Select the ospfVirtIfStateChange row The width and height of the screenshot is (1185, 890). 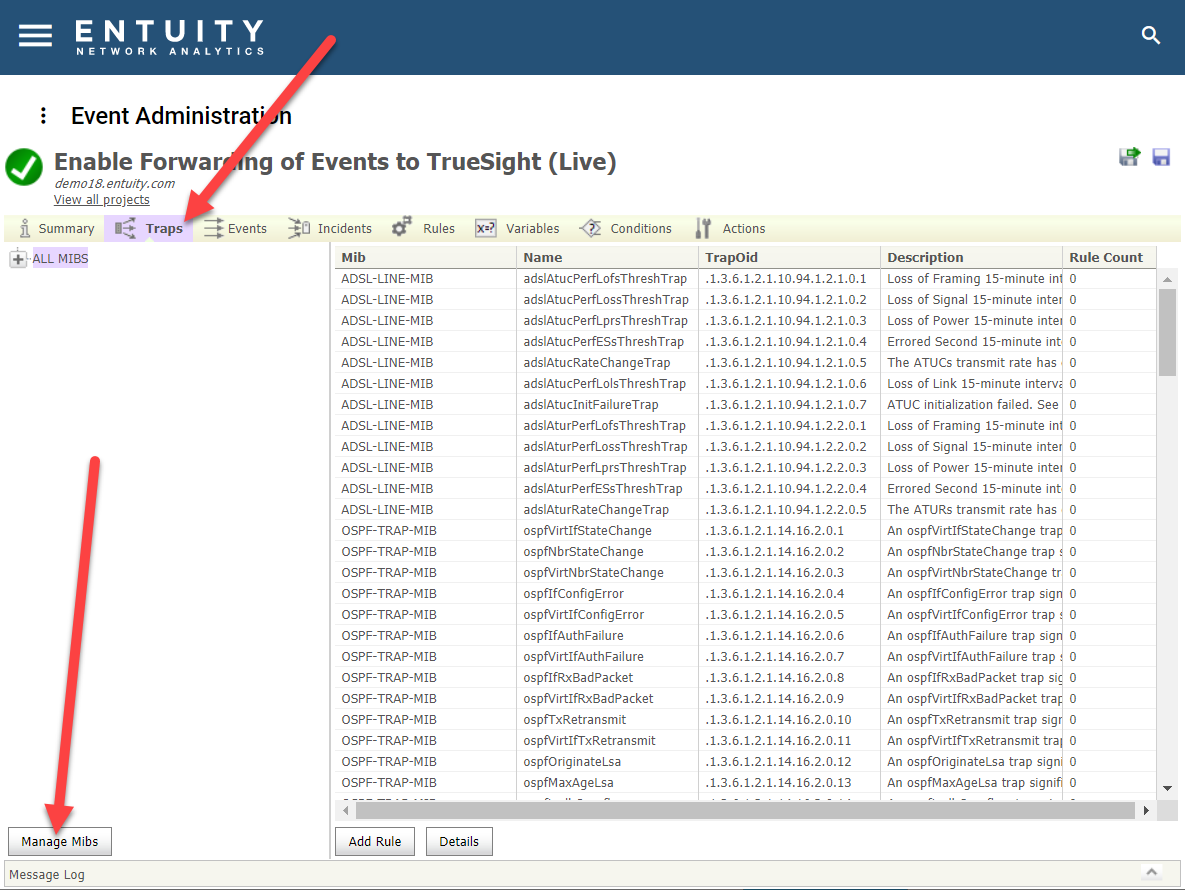745,531
